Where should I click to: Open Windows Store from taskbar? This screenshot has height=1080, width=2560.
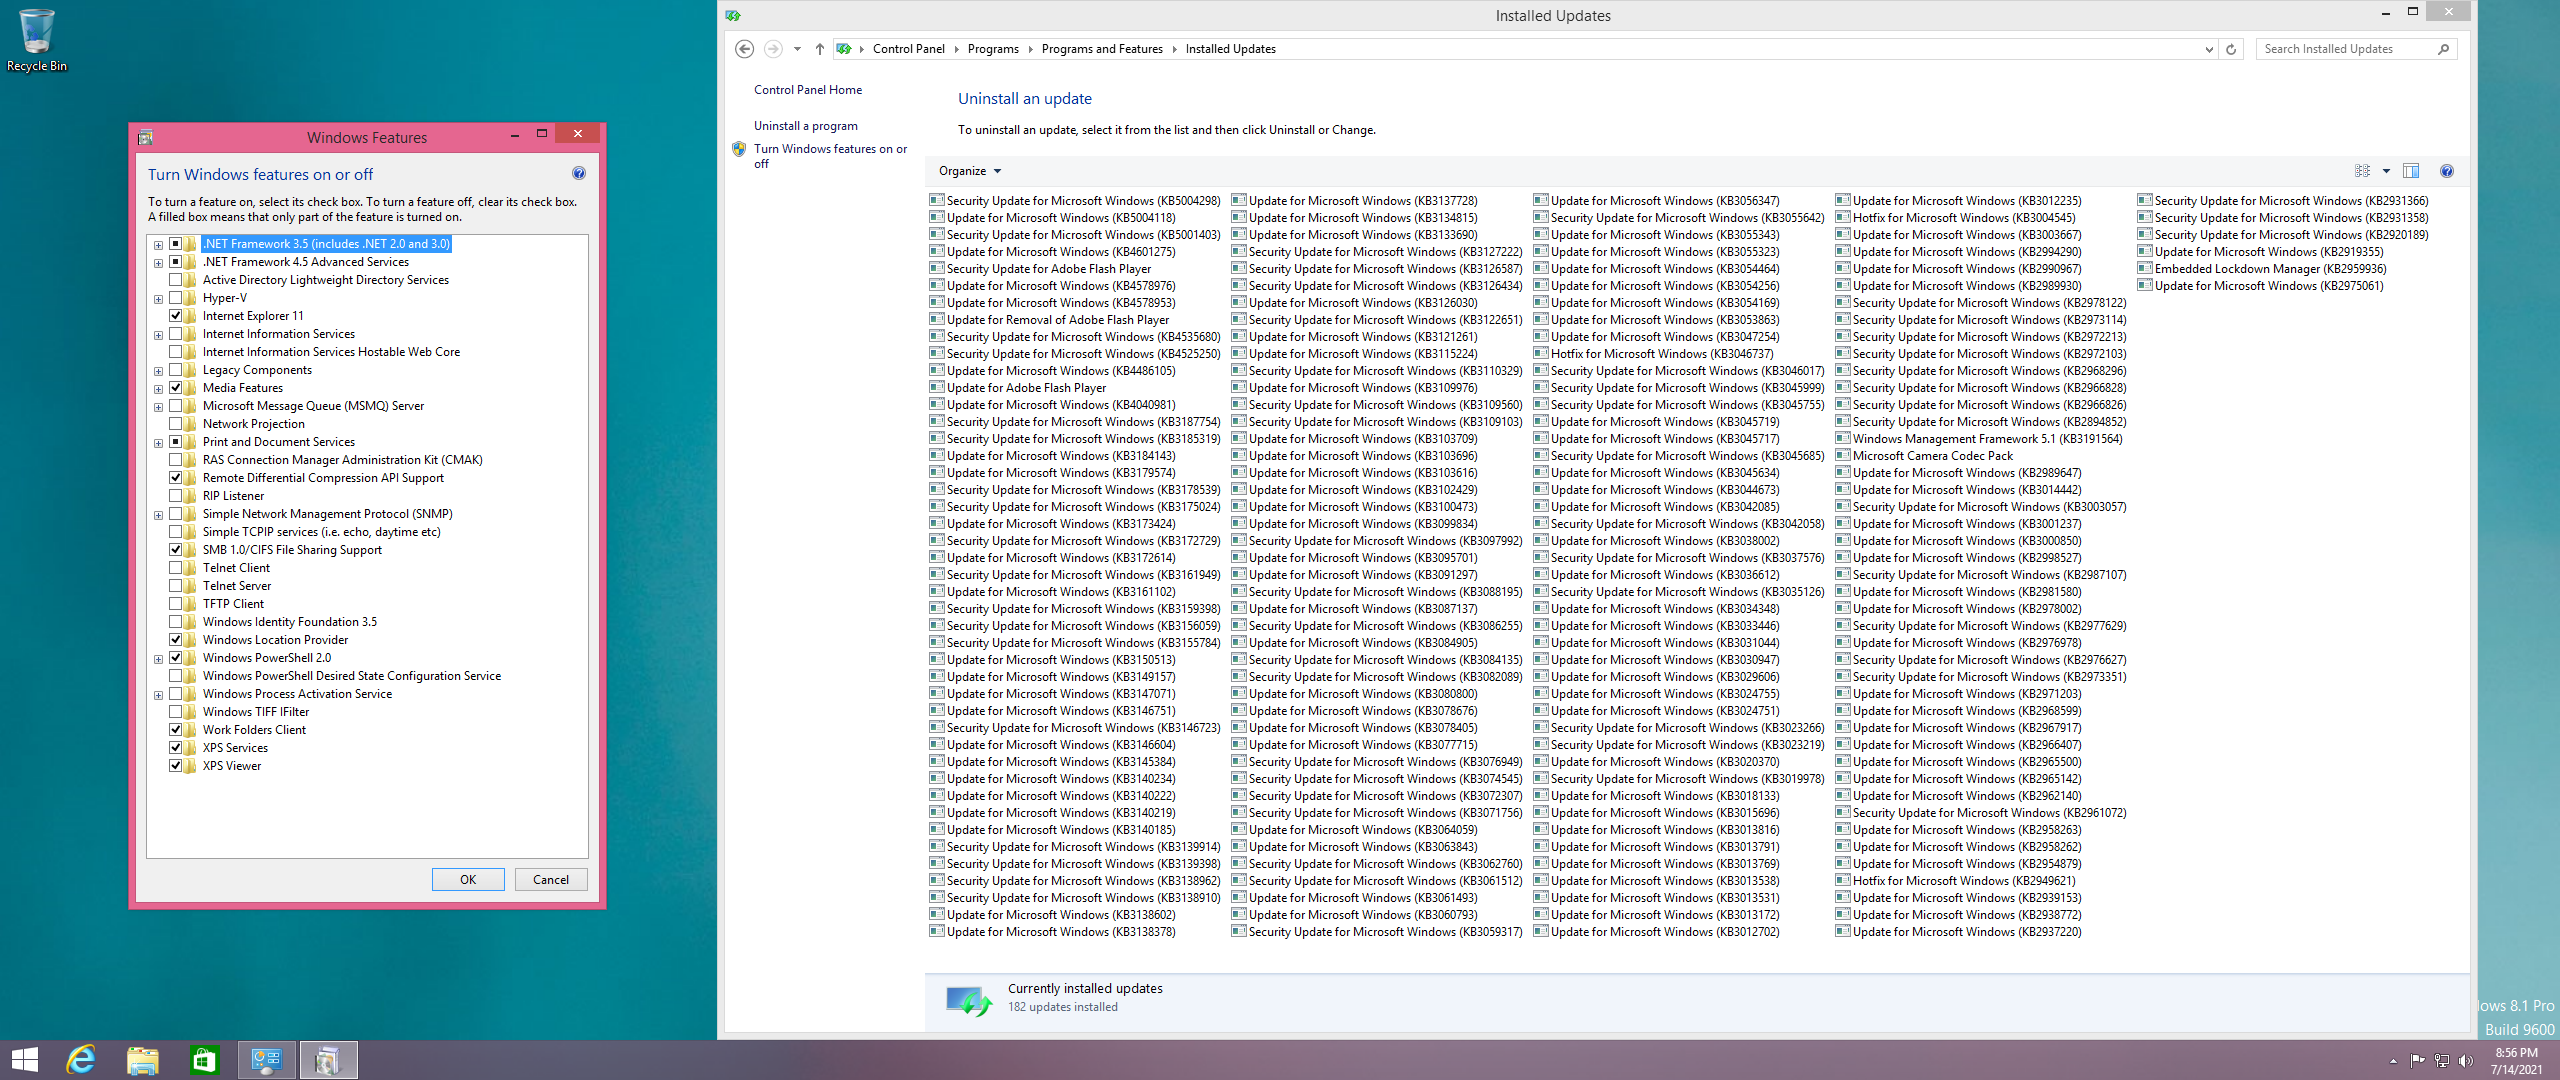click(204, 1060)
